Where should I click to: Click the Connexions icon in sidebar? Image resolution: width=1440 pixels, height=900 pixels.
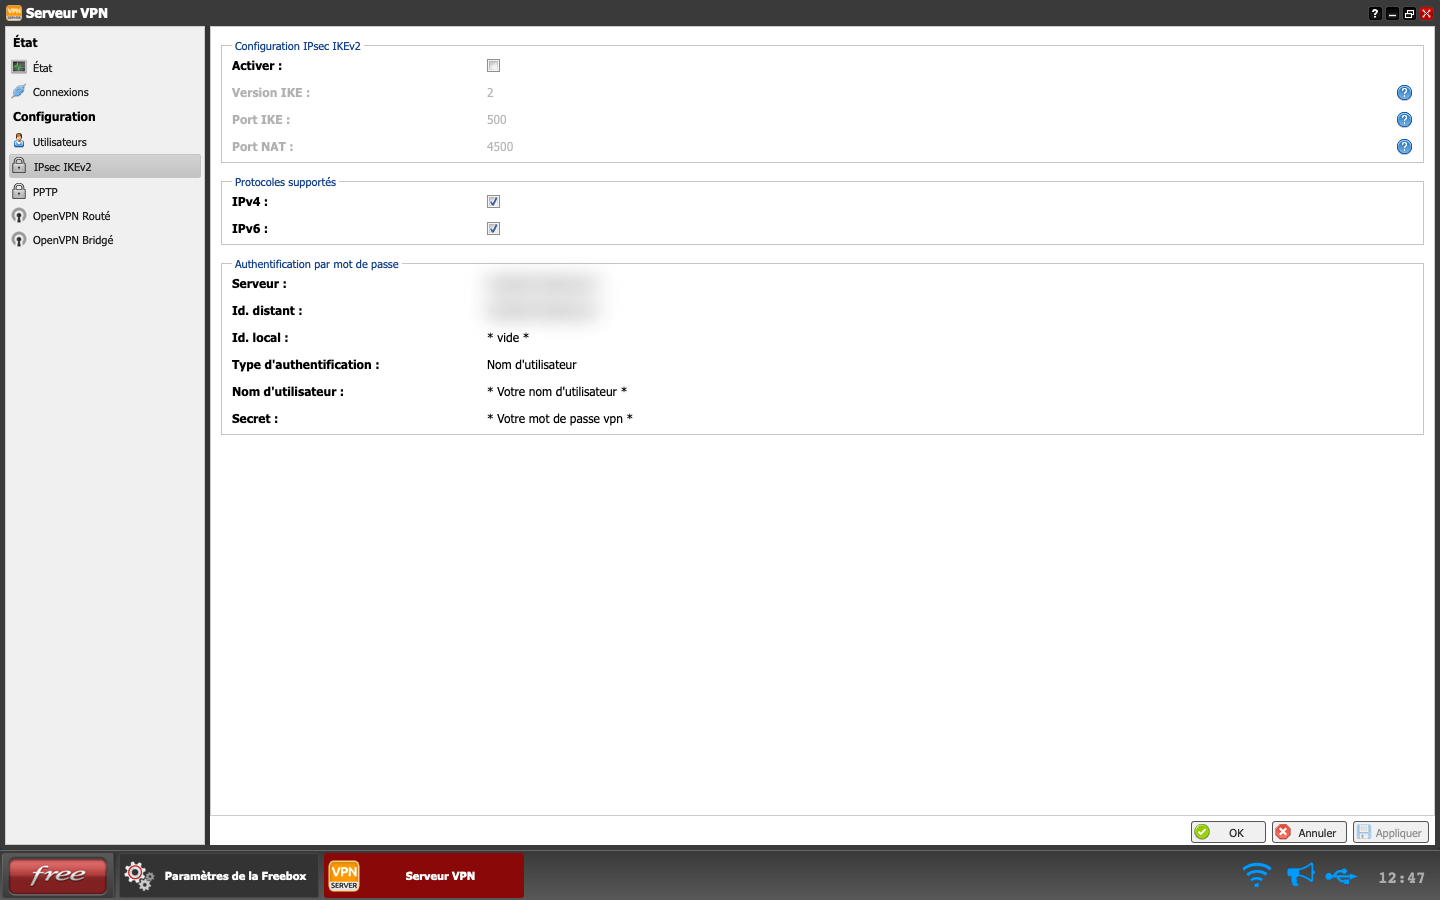[x=19, y=91]
